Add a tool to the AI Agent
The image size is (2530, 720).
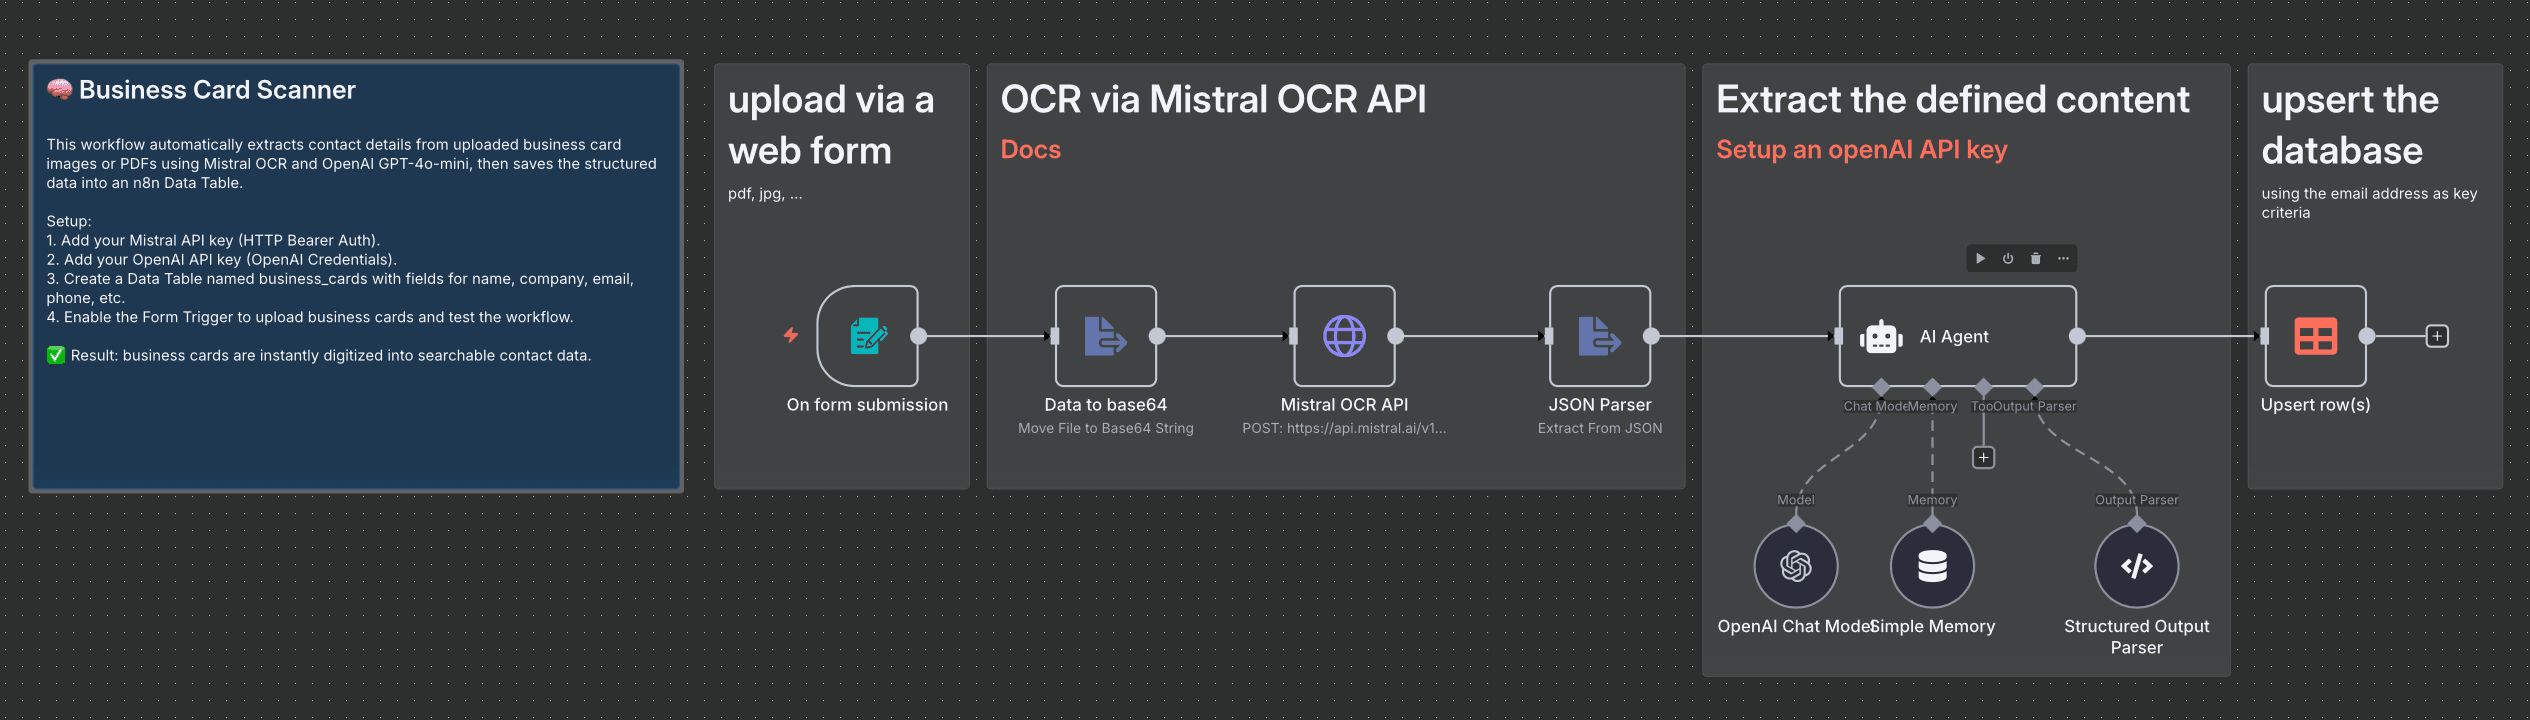pyautogui.click(x=1983, y=458)
